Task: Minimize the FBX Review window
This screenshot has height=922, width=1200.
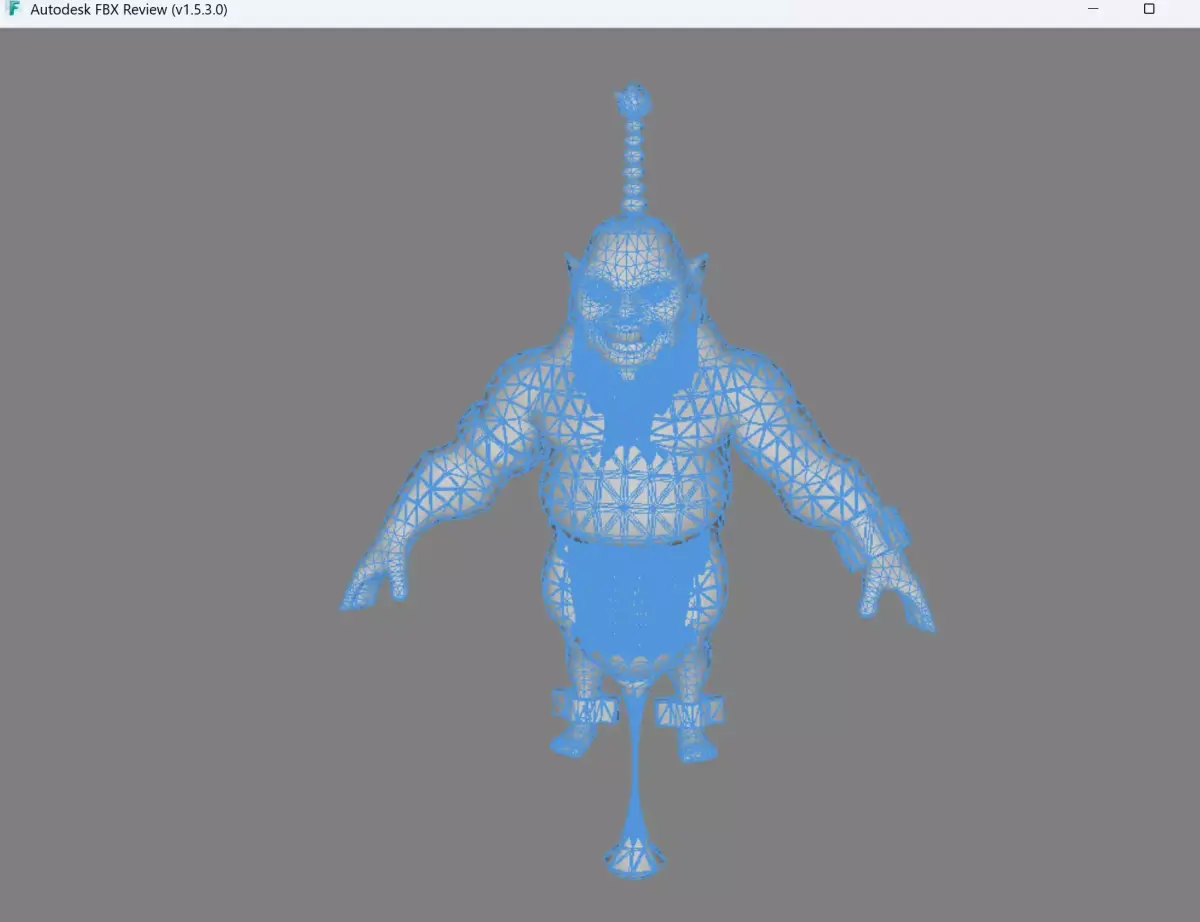Action: tap(1093, 9)
